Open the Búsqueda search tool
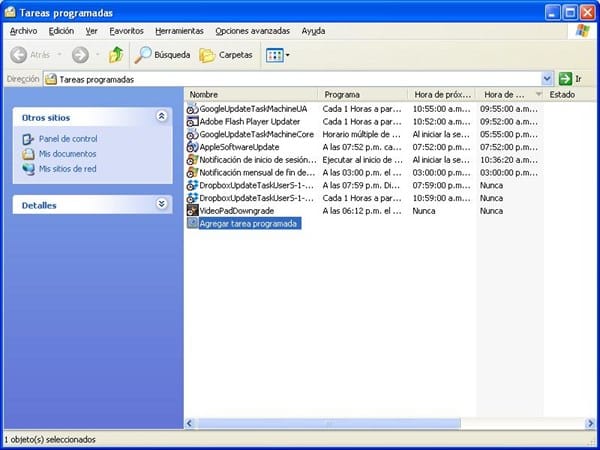 162,55
